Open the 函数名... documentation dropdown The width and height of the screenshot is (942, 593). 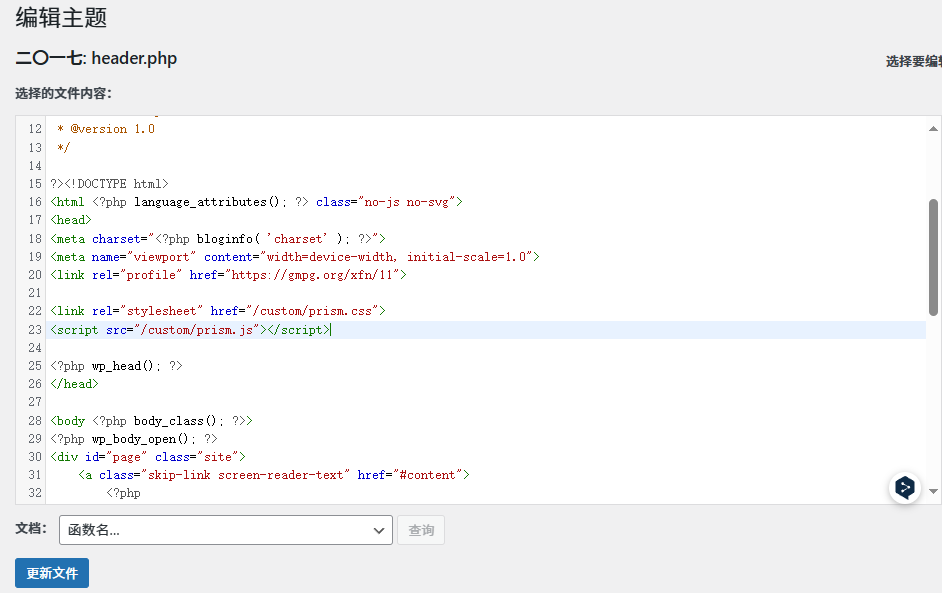(225, 530)
